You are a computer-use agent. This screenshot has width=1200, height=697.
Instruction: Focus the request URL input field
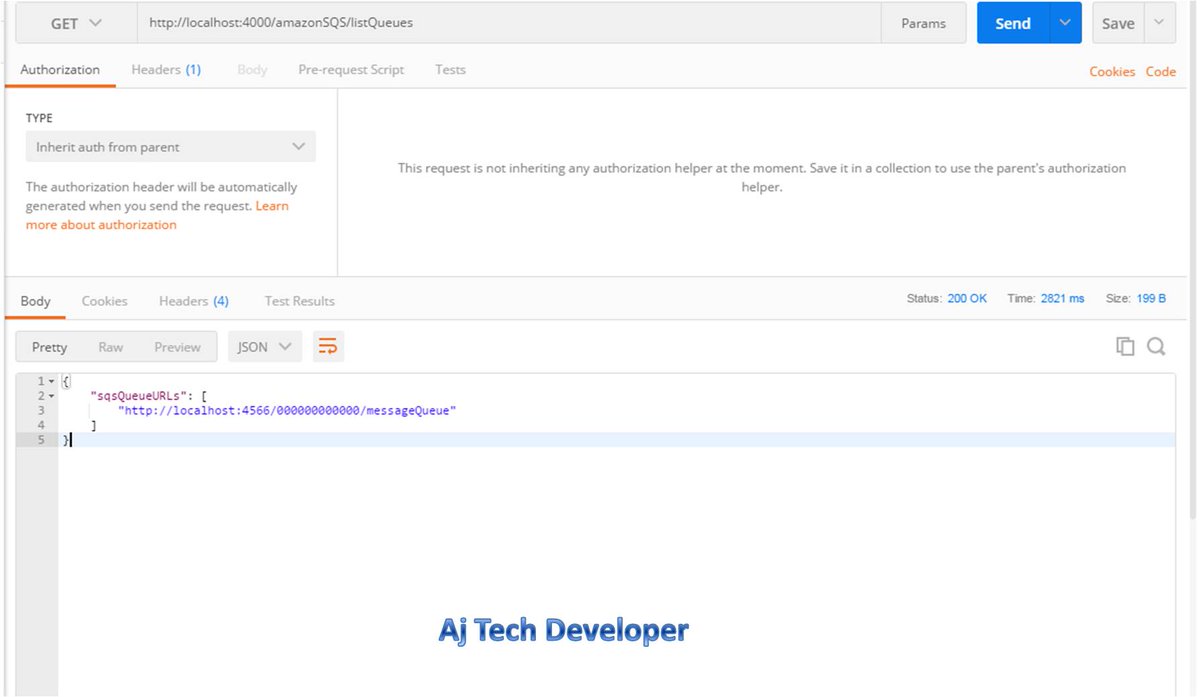[x=508, y=23]
